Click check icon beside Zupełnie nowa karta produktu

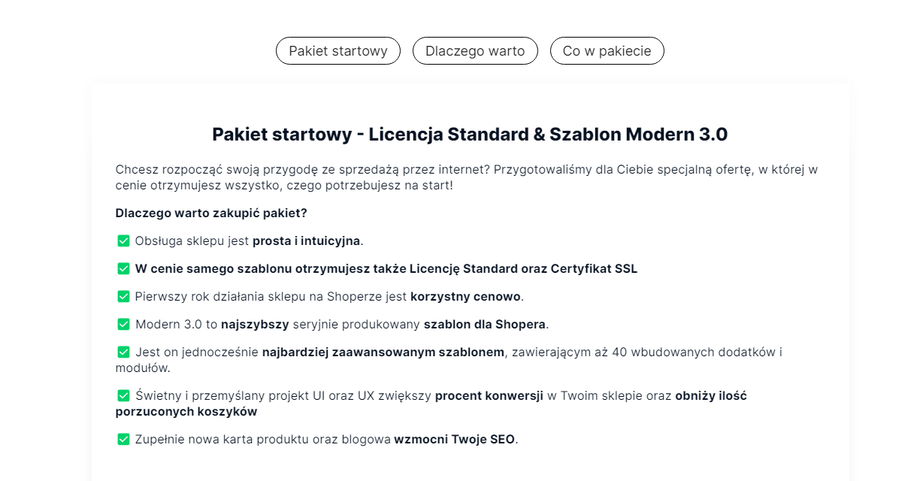pyautogui.click(x=124, y=439)
